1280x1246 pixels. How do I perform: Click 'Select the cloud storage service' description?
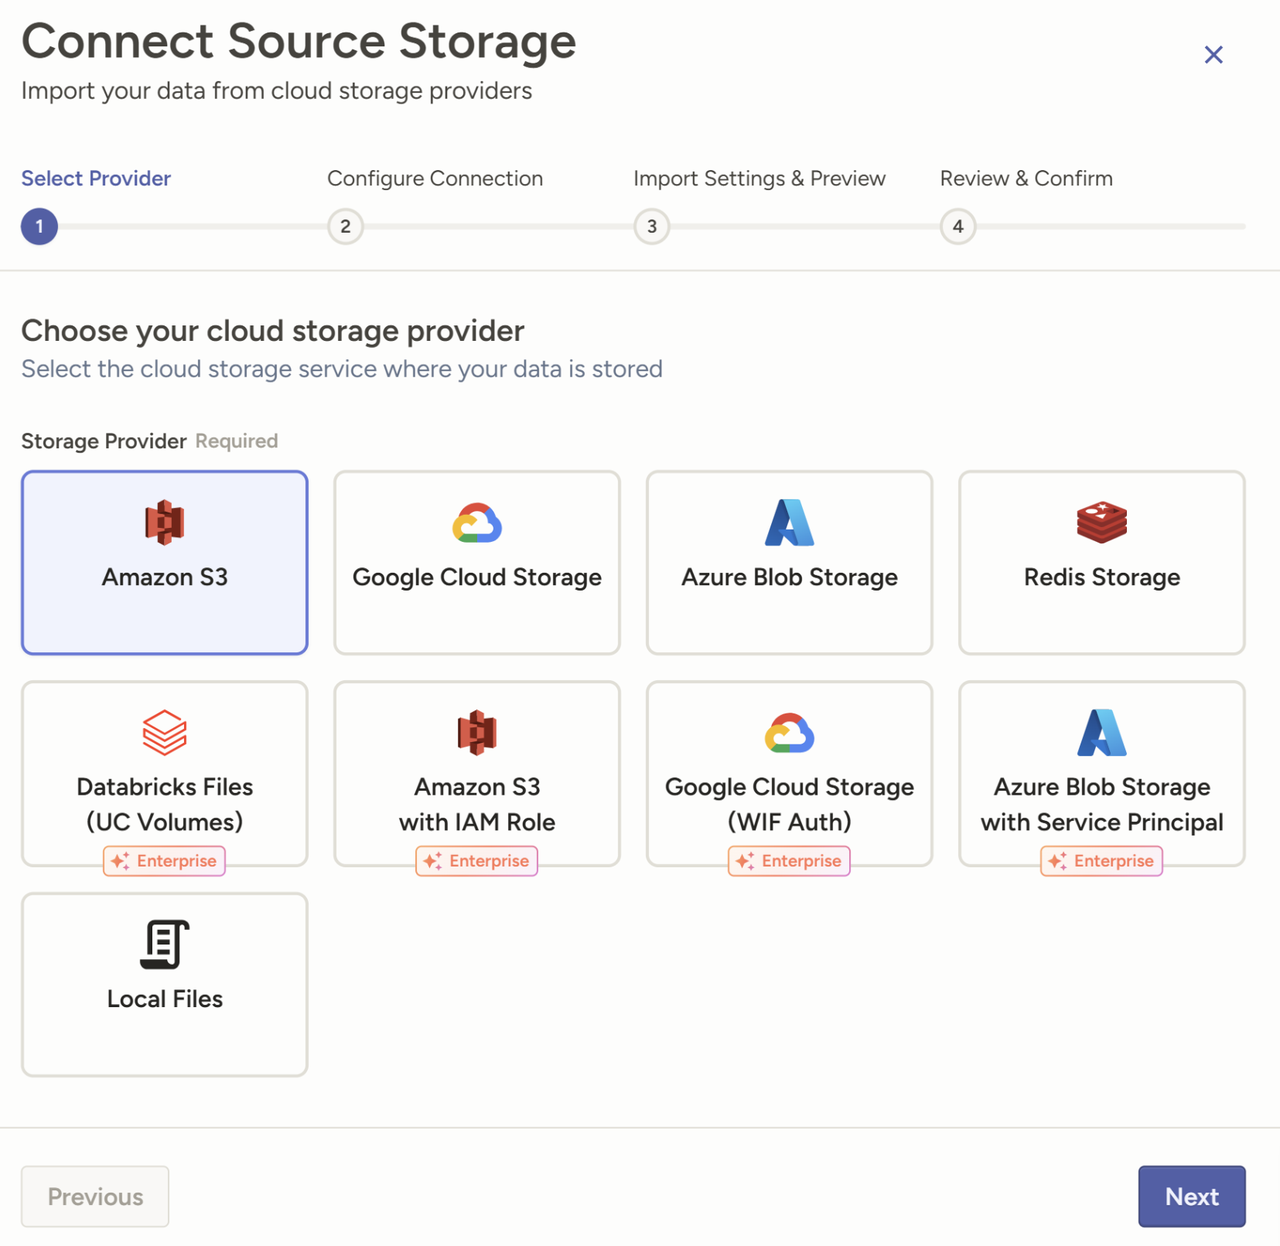[x=342, y=369]
